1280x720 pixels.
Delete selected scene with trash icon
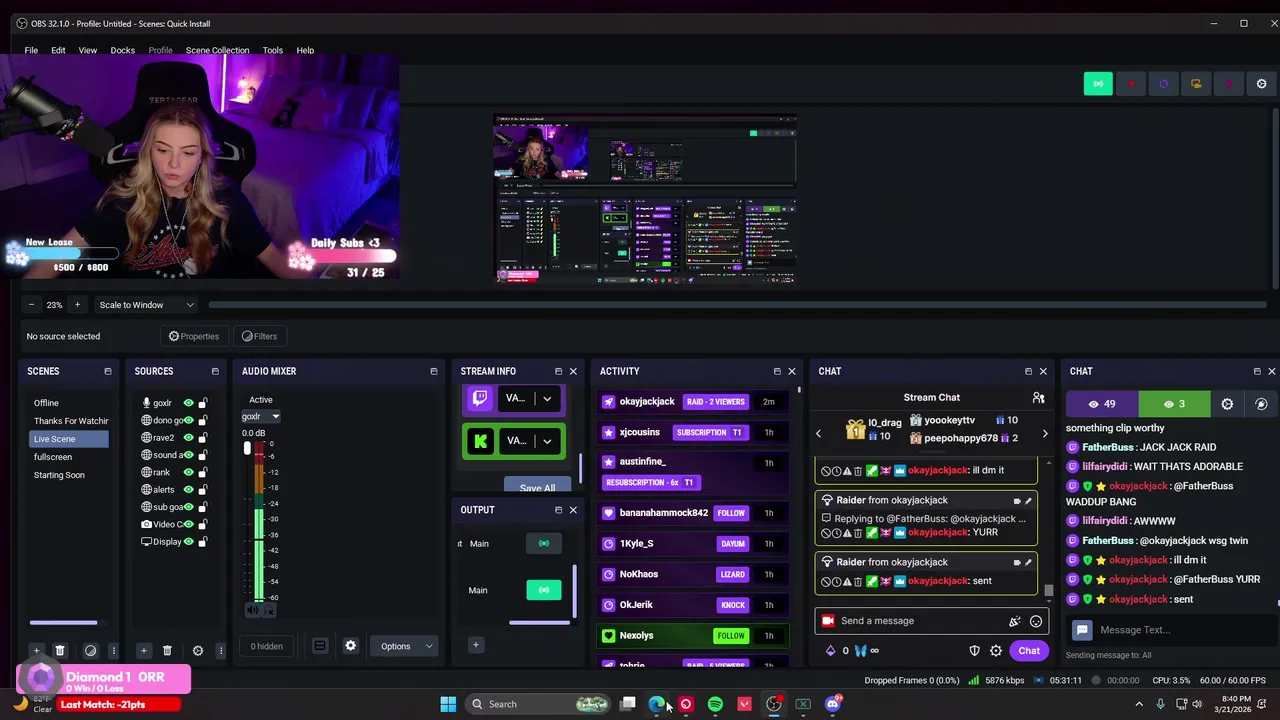click(60, 651)
